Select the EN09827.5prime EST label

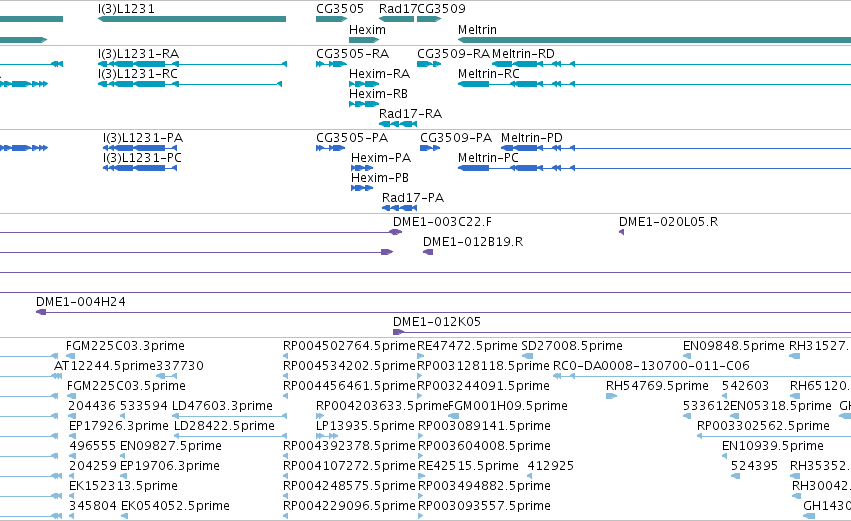click(x=171, y=447)
